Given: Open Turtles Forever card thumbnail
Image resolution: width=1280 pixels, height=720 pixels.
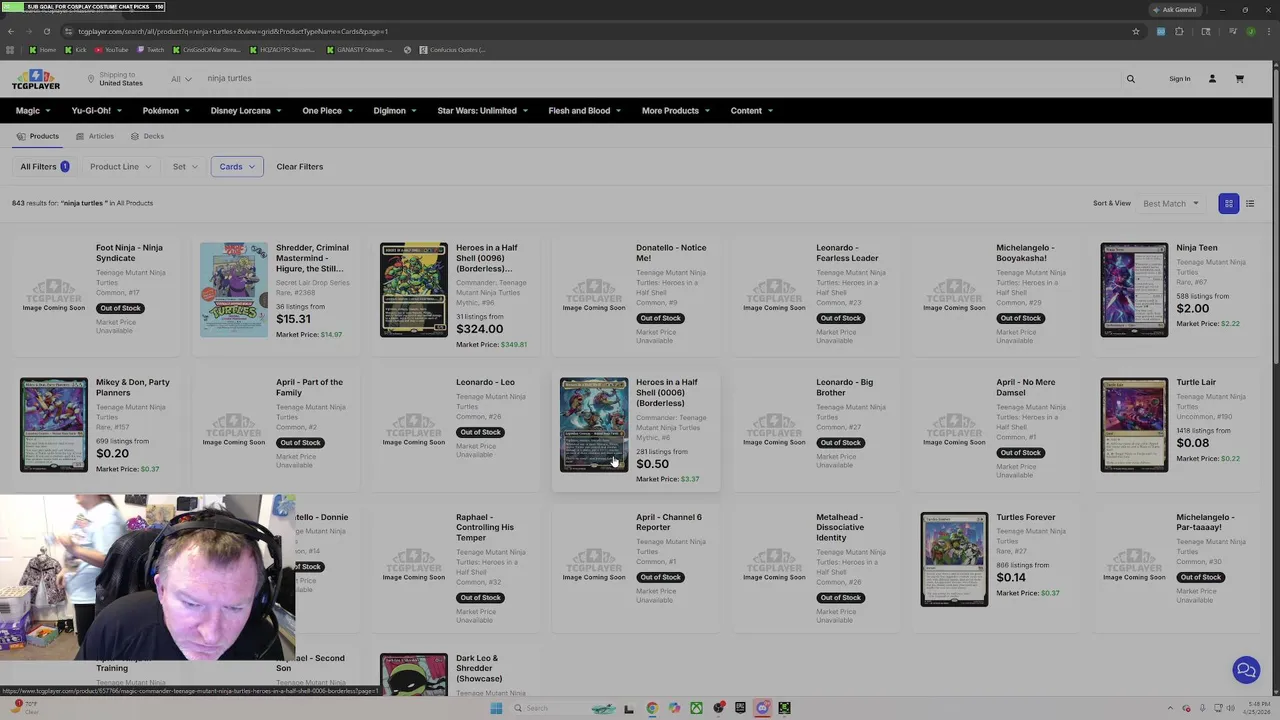Looking at the screenshot, I should tap(954, 560).
